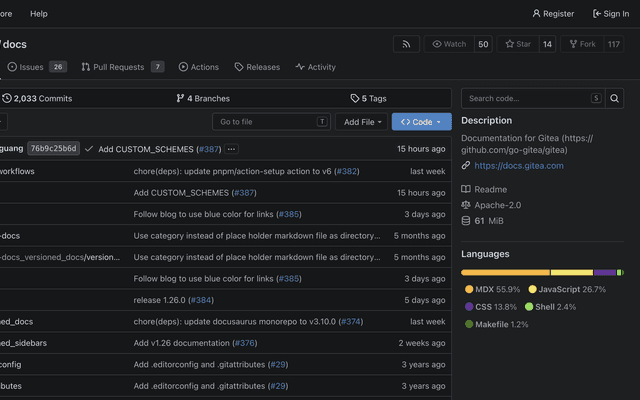Open the Help menu item
This screenshot has width=640, height=400.
pos(39,14)
